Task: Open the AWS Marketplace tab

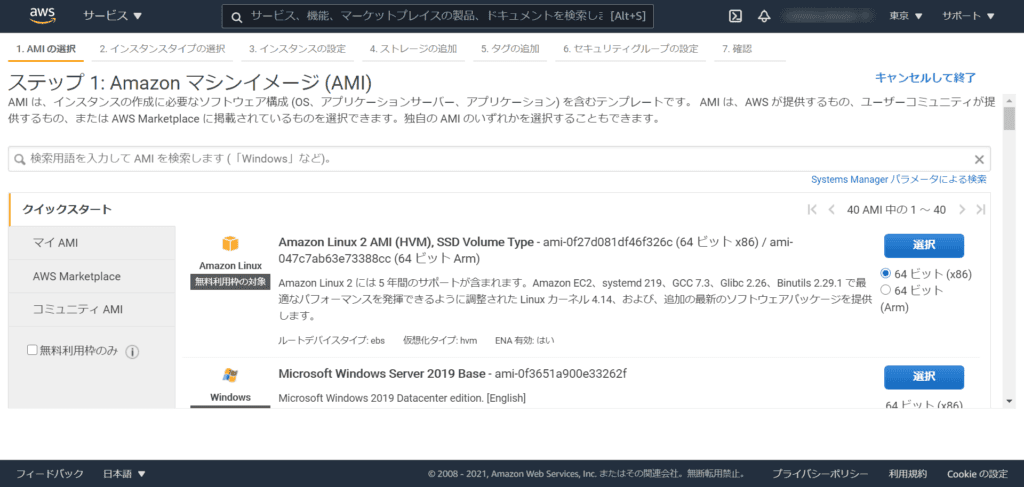Action: click(76, 276)
